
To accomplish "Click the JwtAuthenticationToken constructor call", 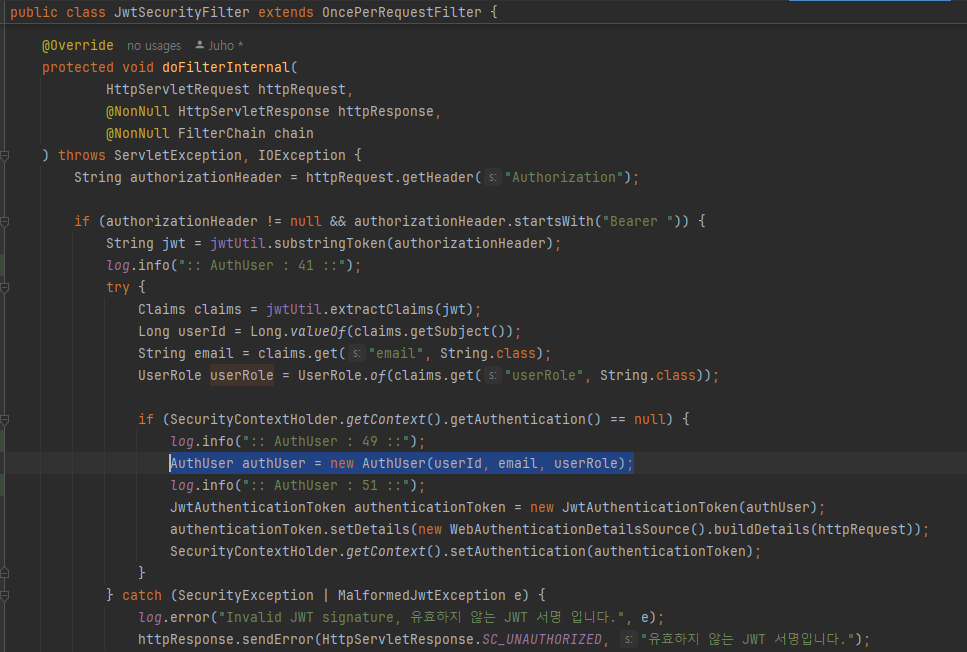I will coord(650,508).
